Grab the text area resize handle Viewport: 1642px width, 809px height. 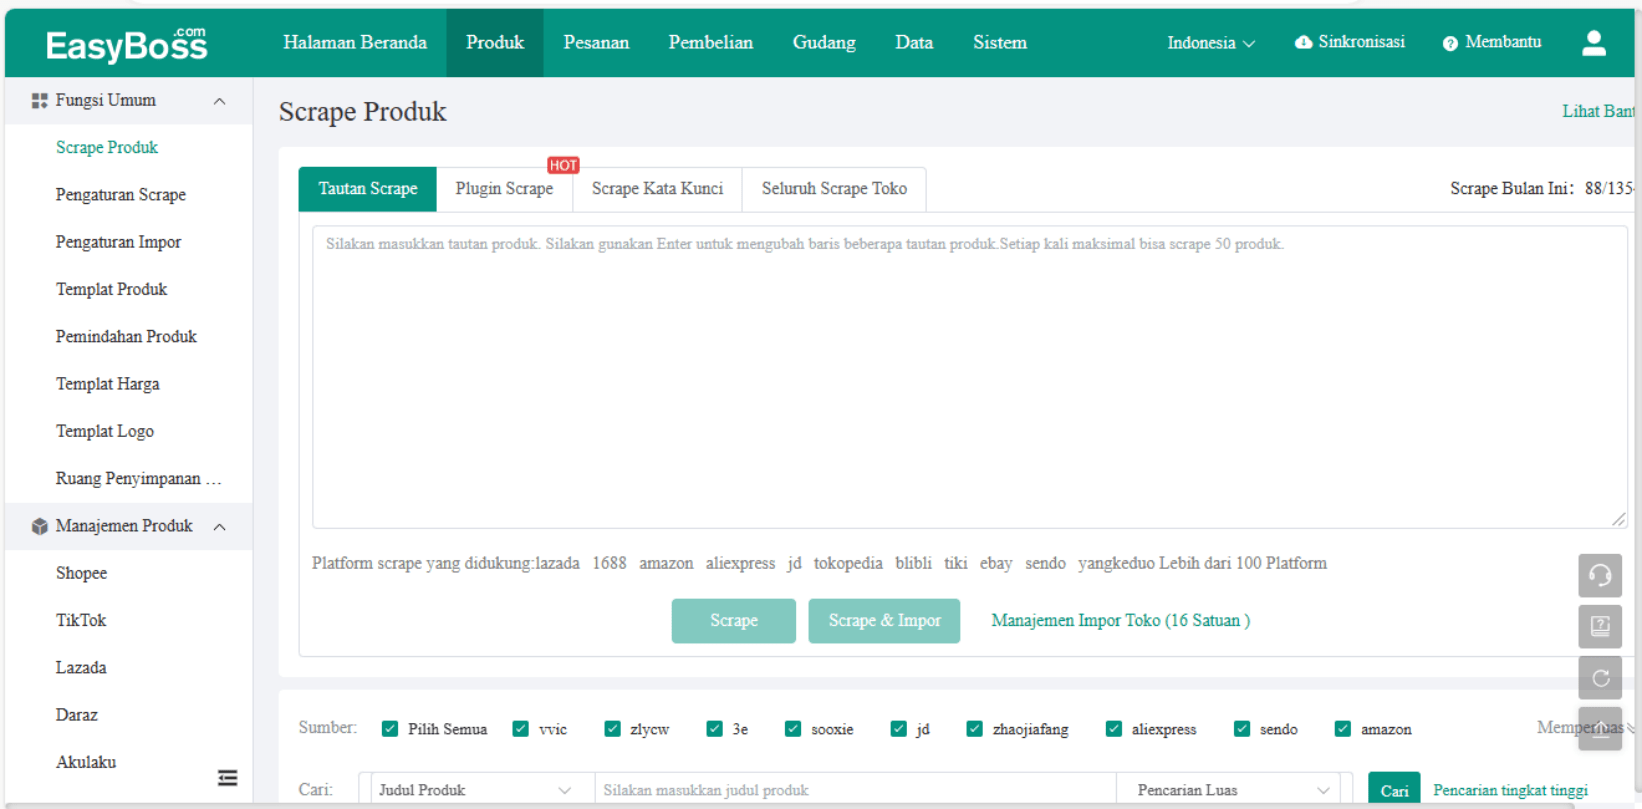click(x=1618, y=518)
